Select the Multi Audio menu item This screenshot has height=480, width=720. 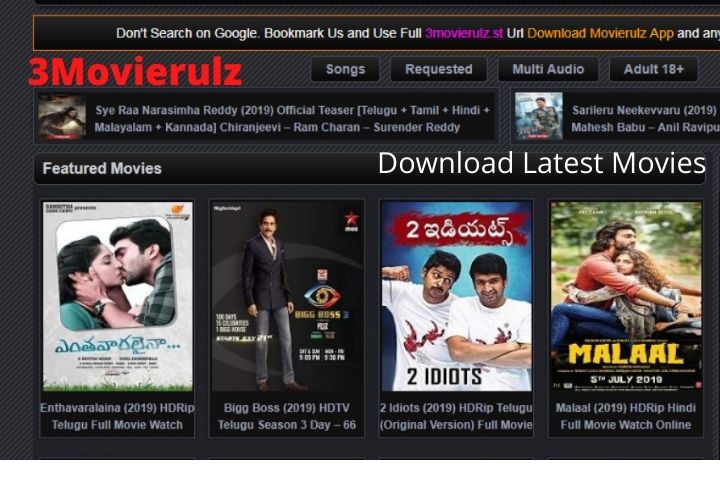pos(548,69)
